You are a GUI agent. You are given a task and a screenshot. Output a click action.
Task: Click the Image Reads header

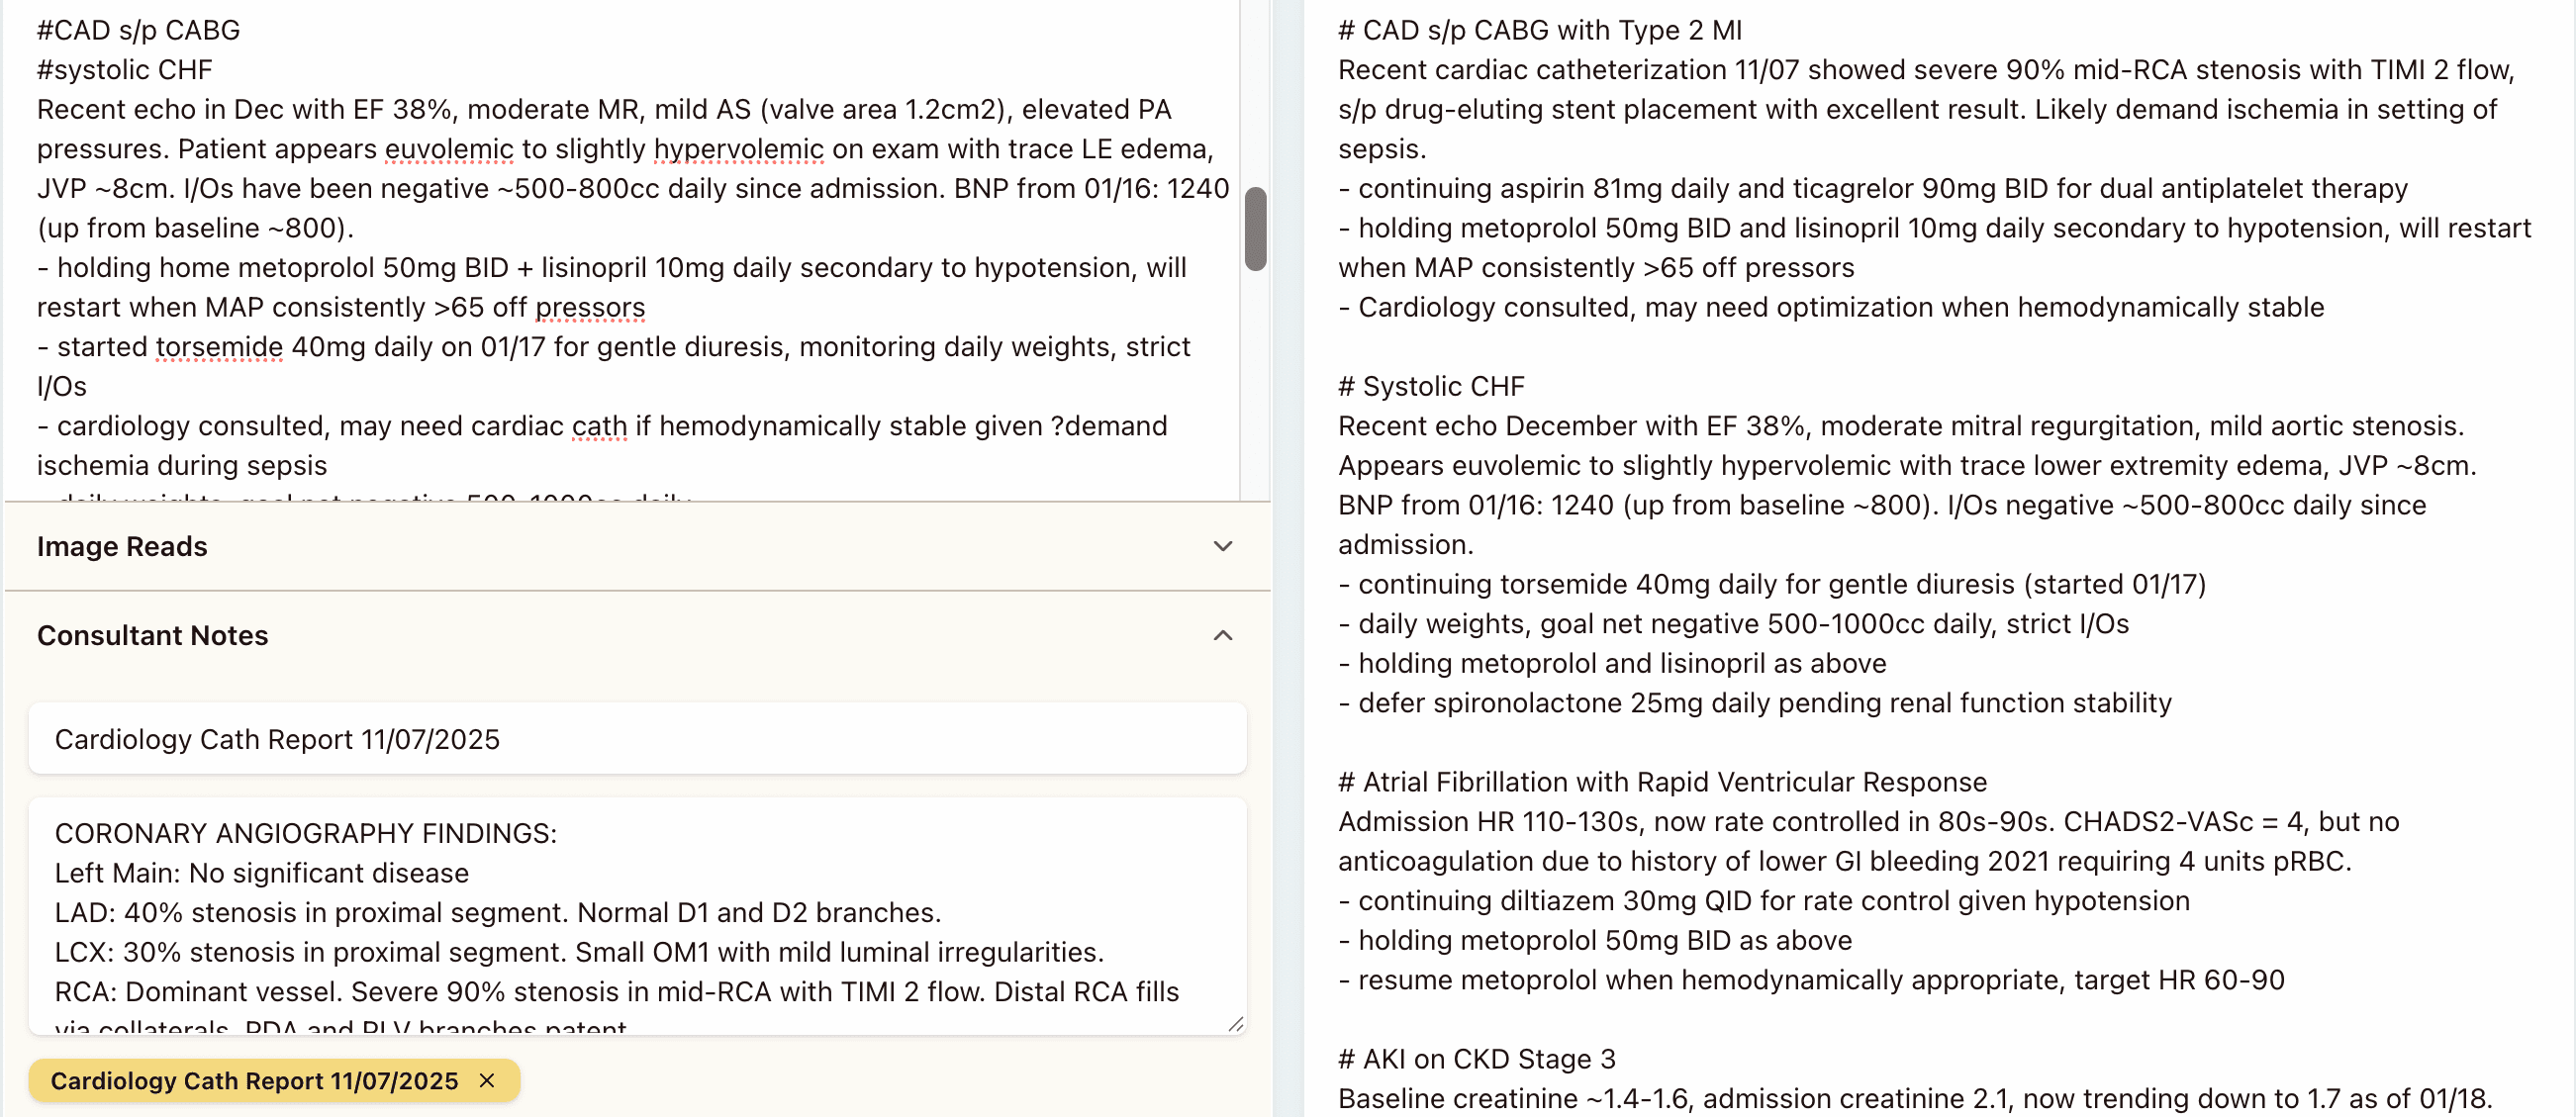tap(121, 547)
